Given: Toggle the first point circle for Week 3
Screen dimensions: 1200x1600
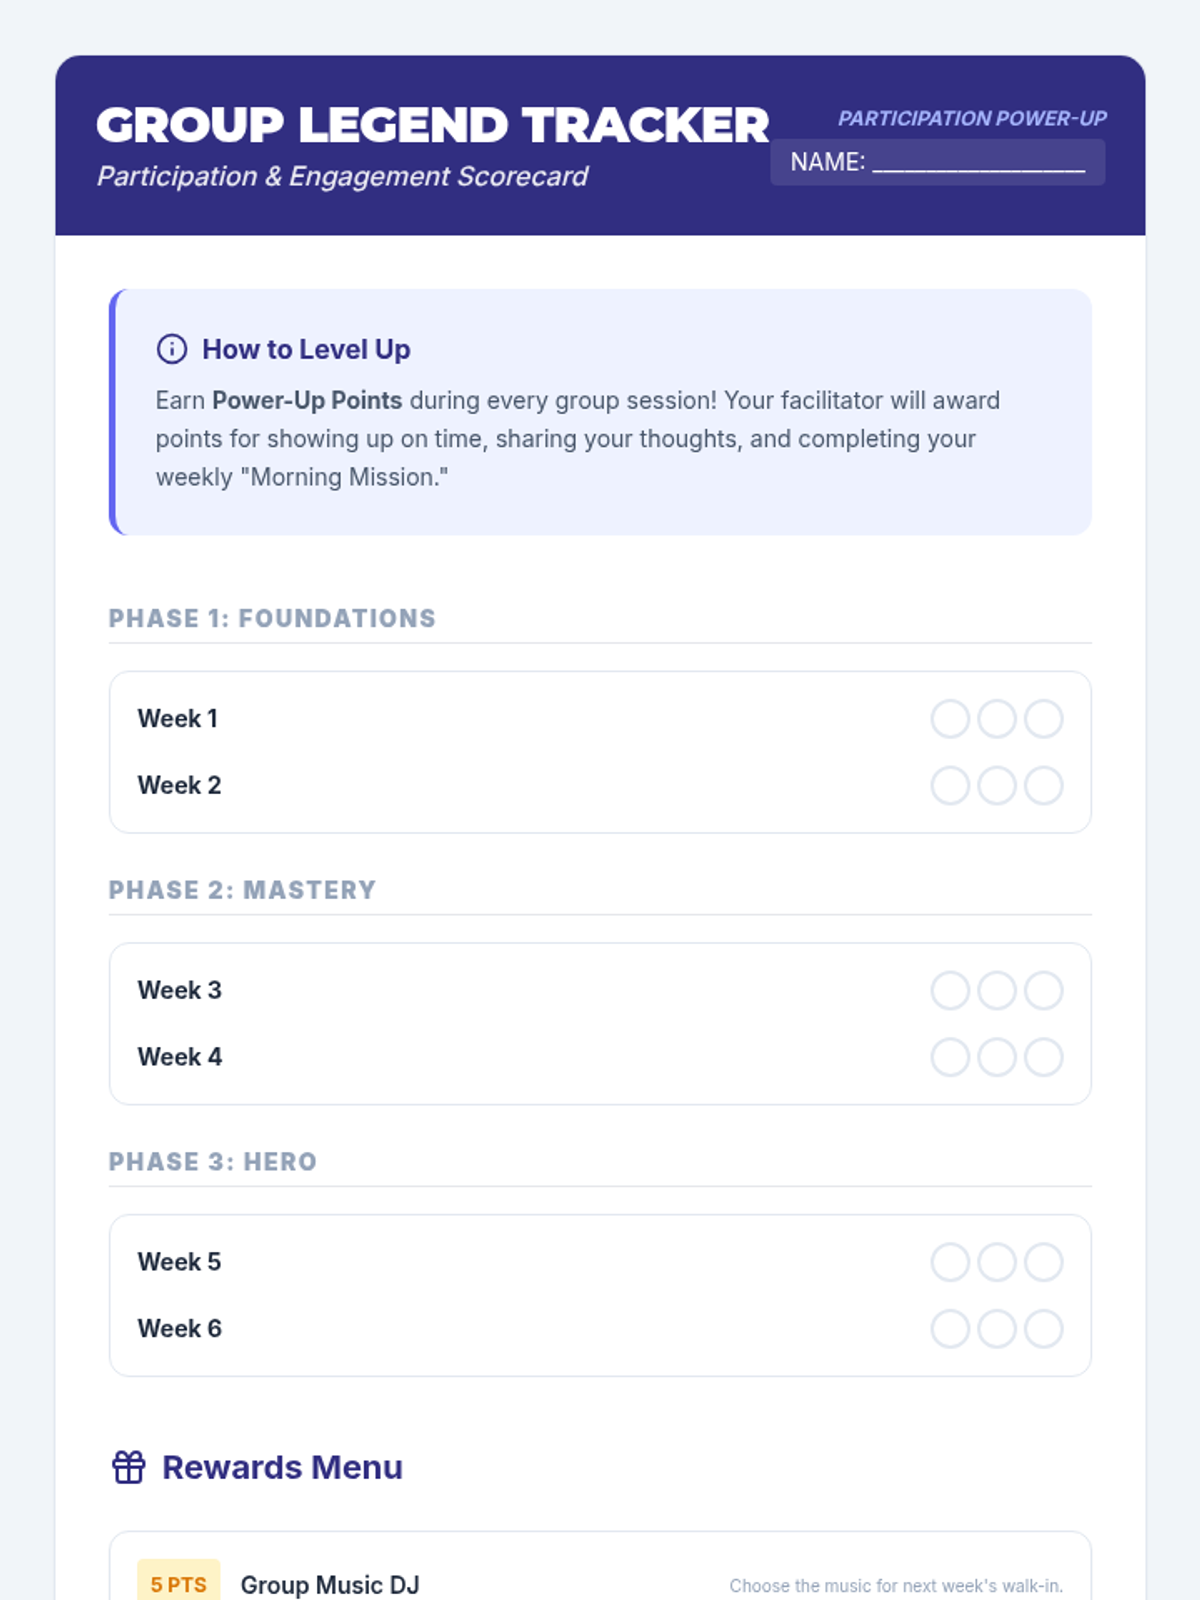Looking at the screenshot, I should 950,991.
